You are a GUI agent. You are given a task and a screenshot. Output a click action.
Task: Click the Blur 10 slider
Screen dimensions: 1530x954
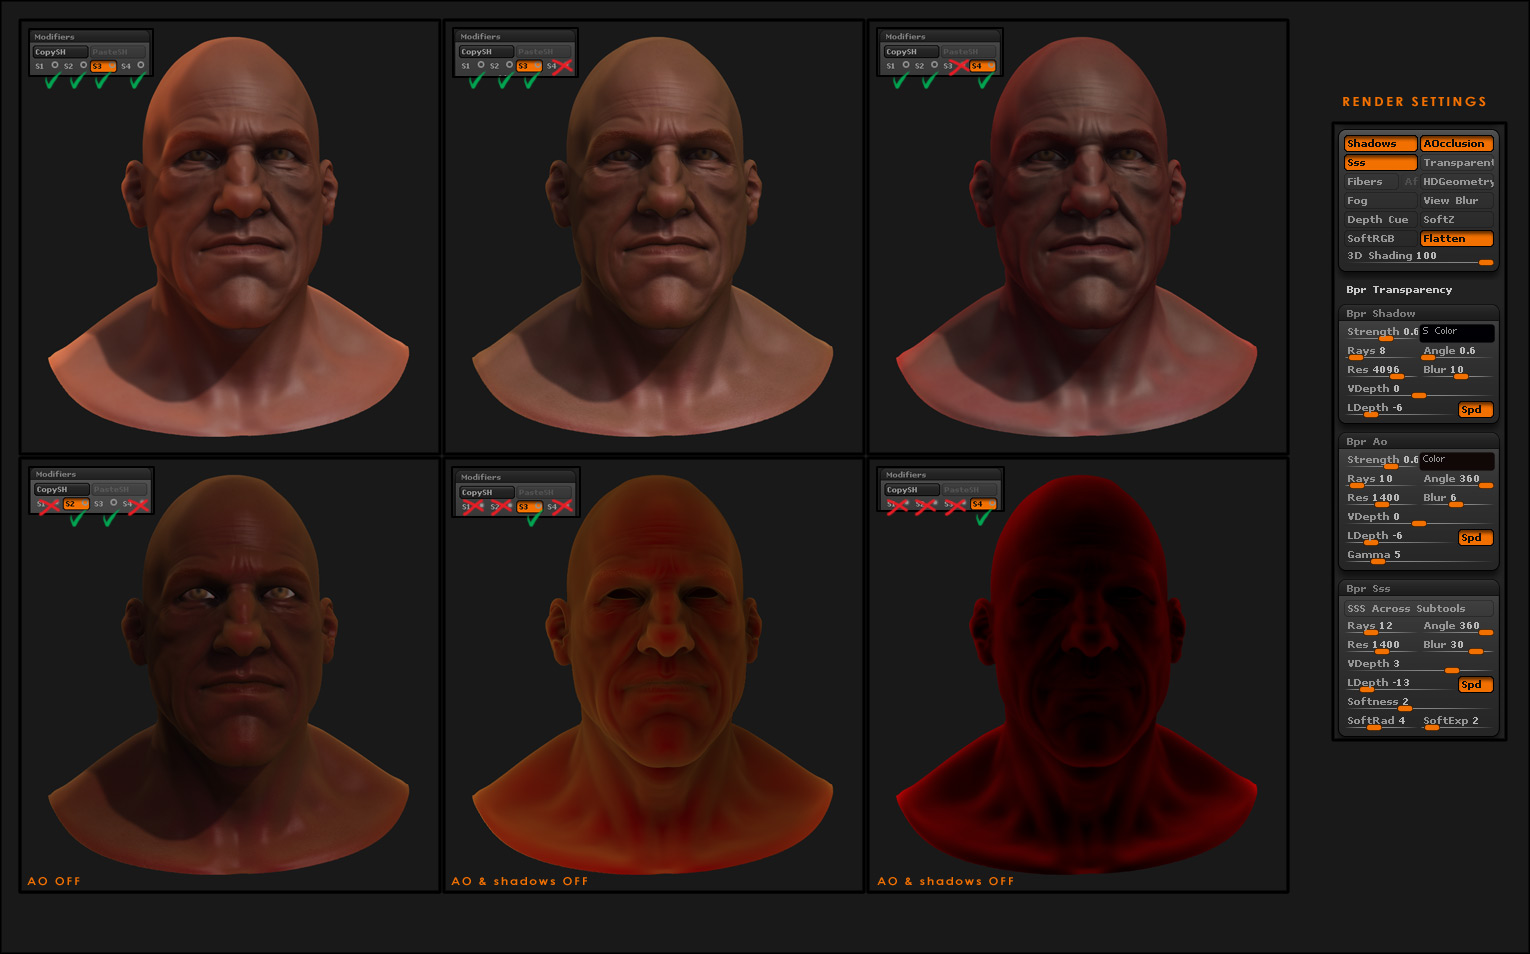coord(1456,370)
